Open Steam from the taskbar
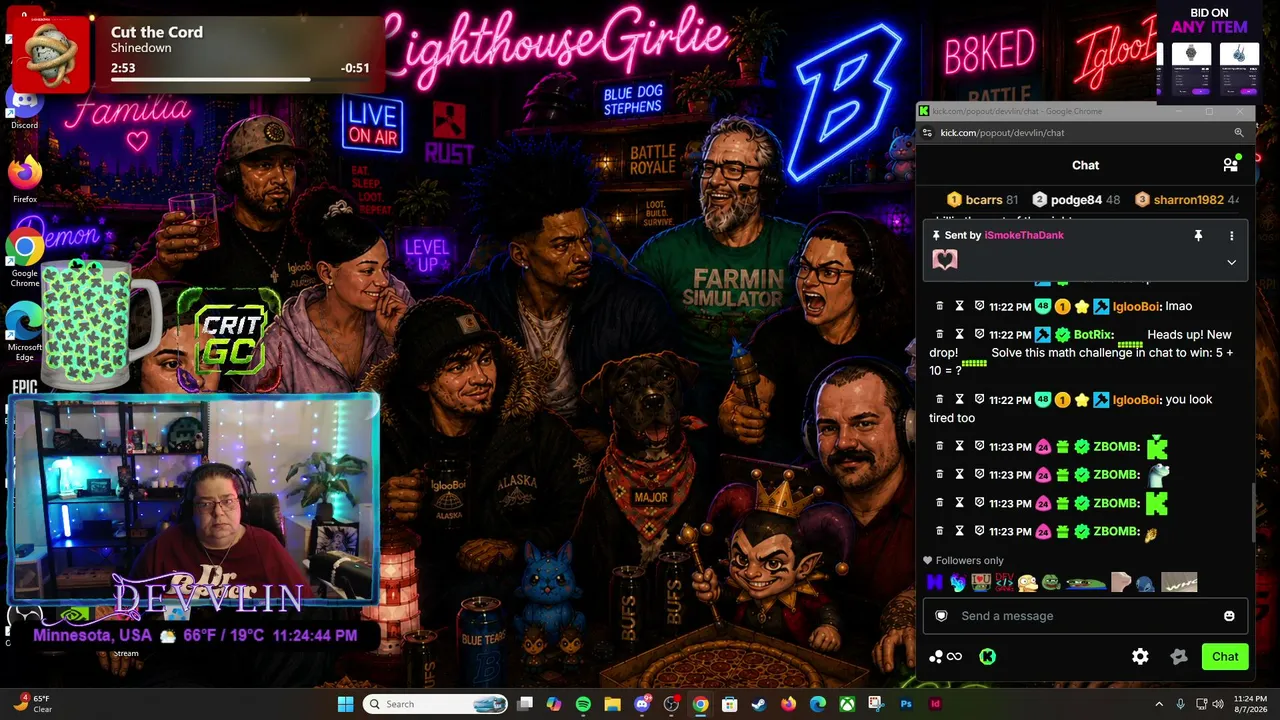1280x720 pixels. (x=759, y=704)
